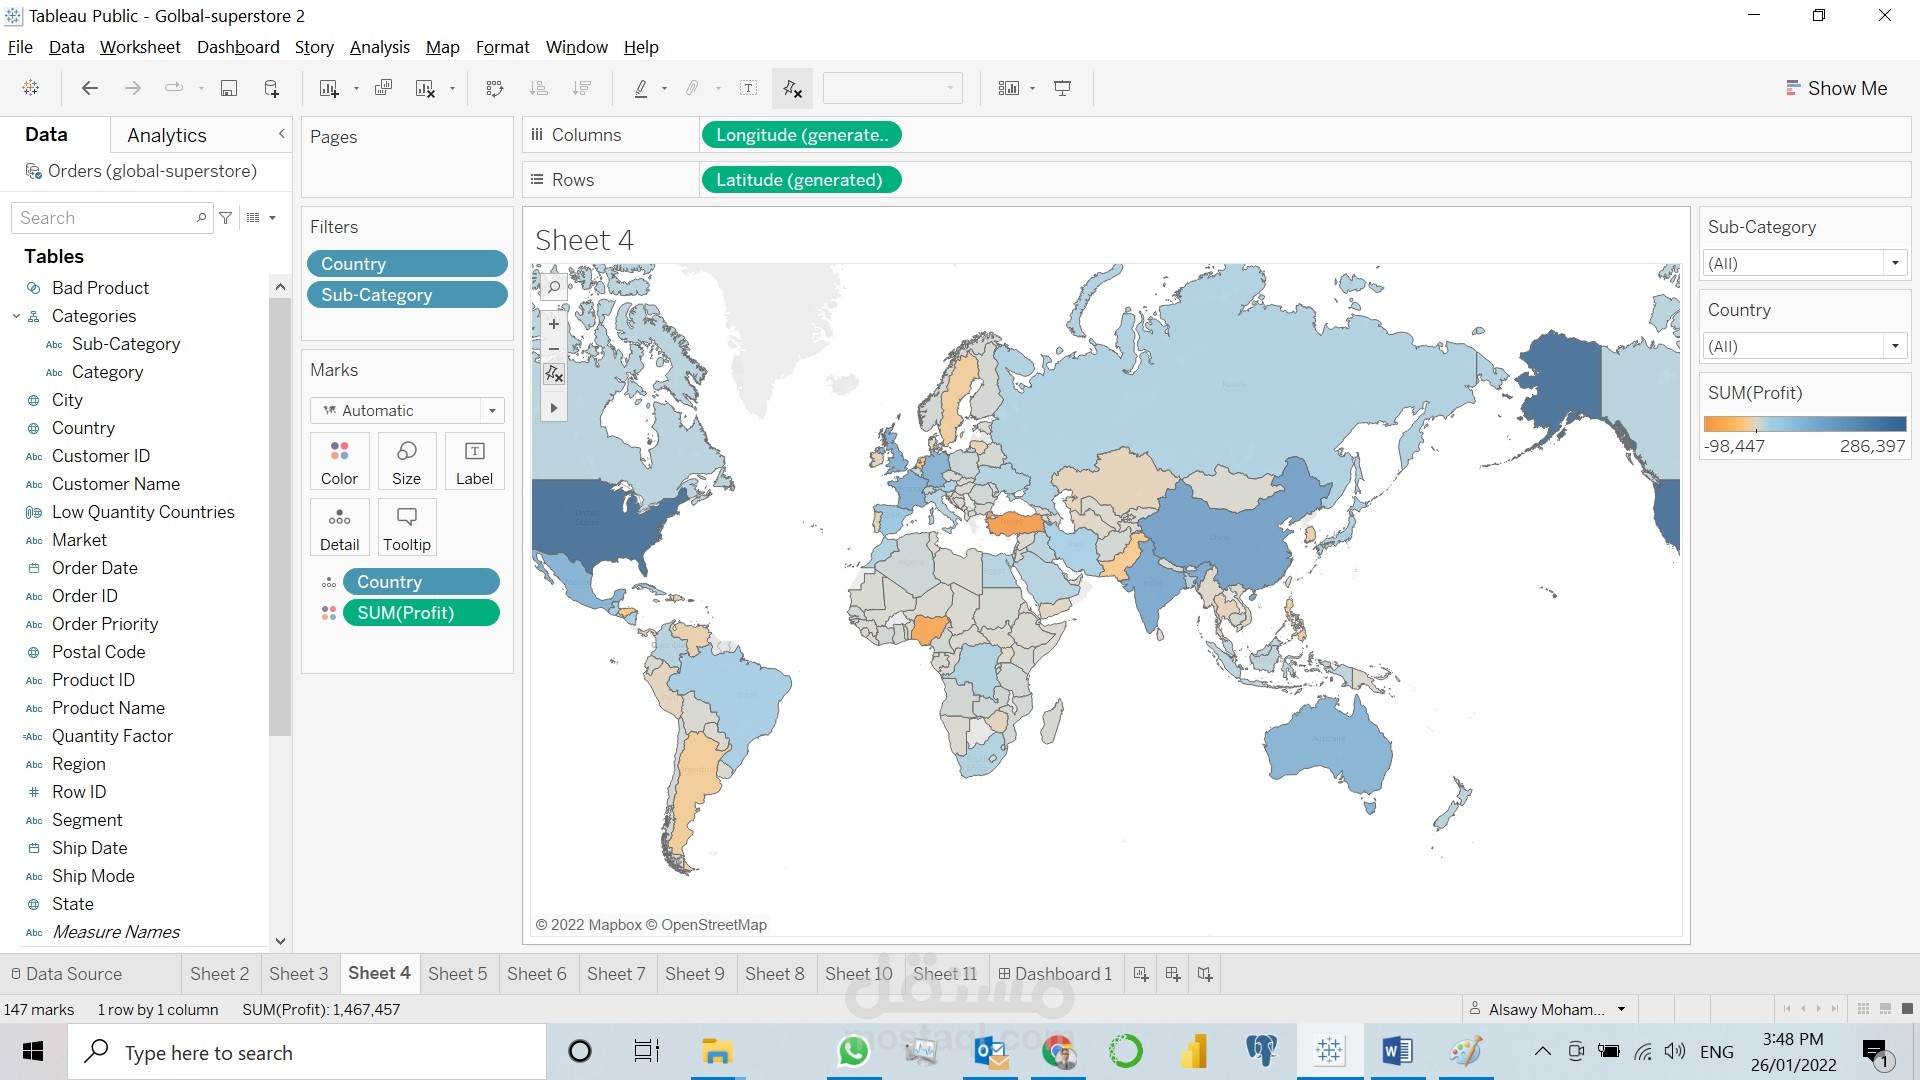This screenshot has height=1080, width=1920.
Task: Click the New Data Source icon
Action: (271, 88)
